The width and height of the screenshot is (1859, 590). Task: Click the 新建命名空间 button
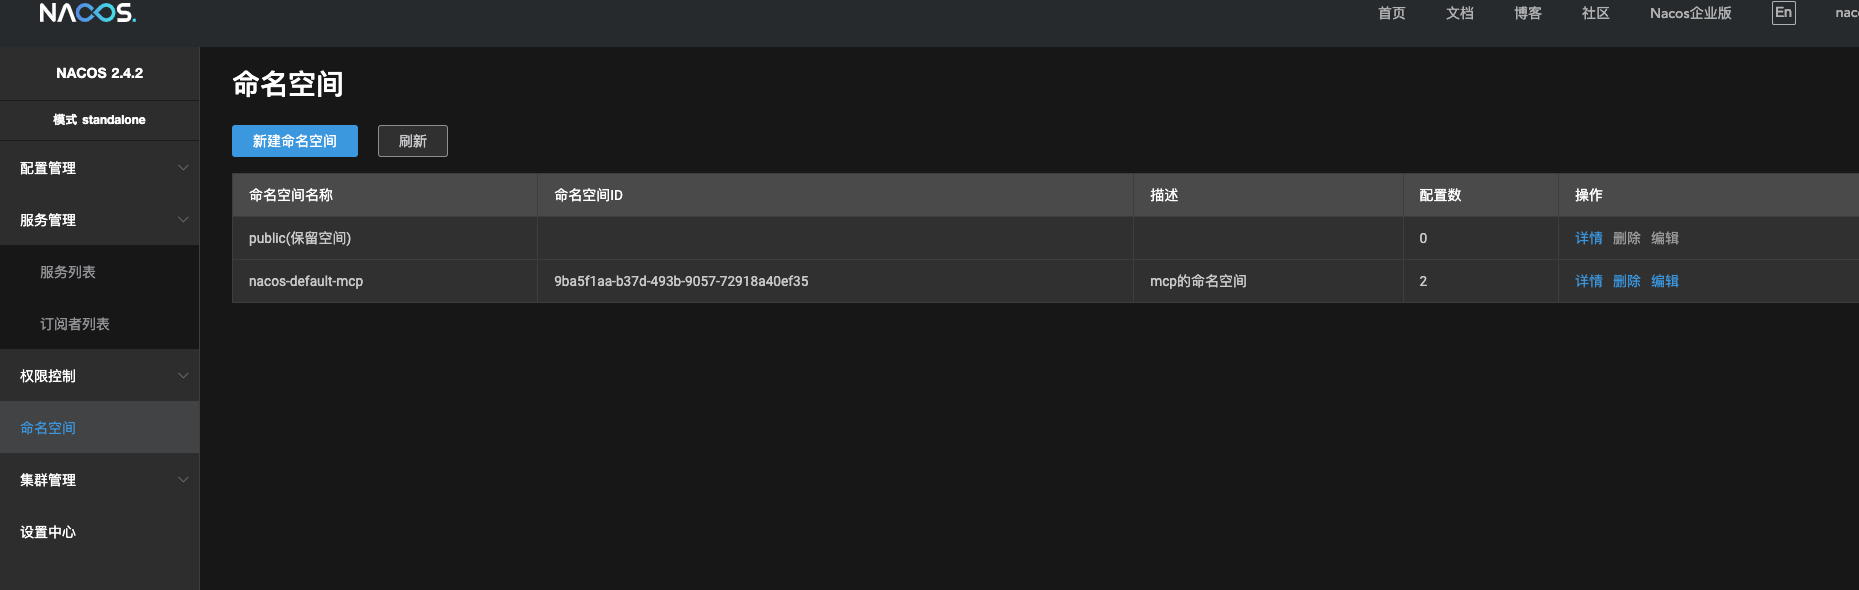[x=295, y=141]
